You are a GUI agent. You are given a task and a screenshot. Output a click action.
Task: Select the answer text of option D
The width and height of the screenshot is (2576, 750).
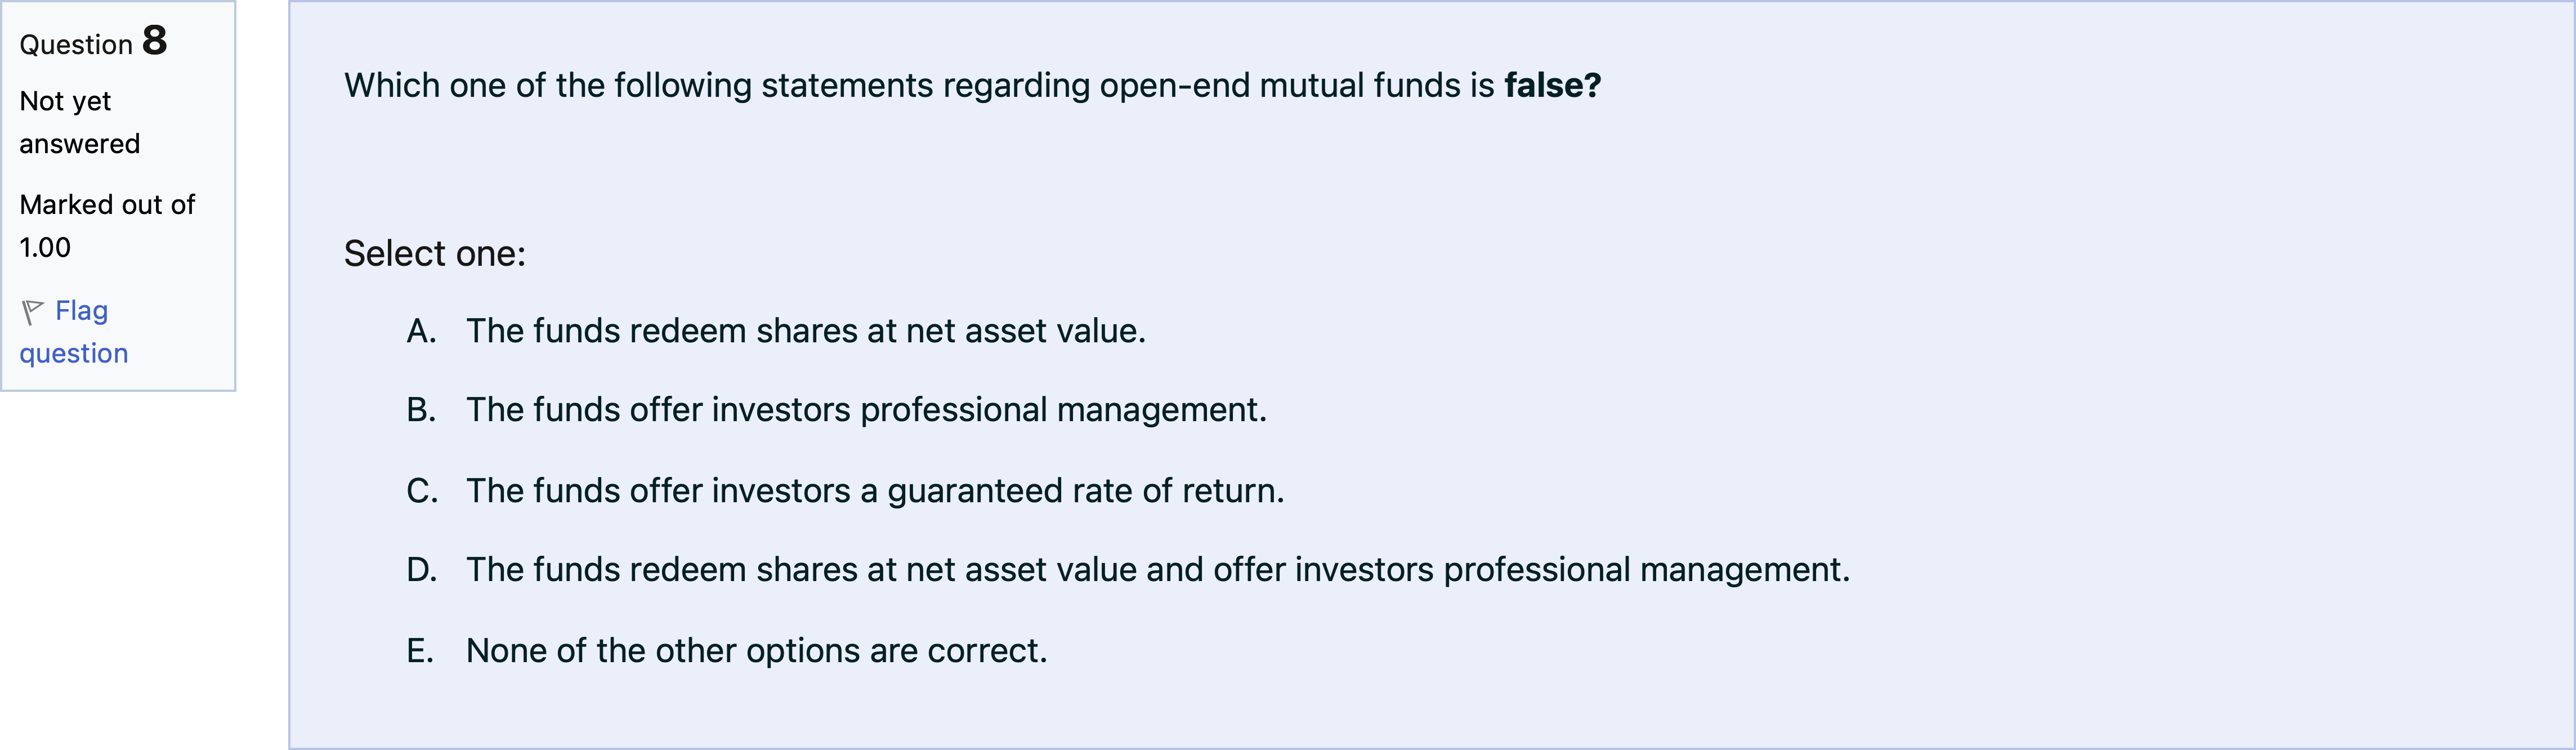click(1158, 570)
